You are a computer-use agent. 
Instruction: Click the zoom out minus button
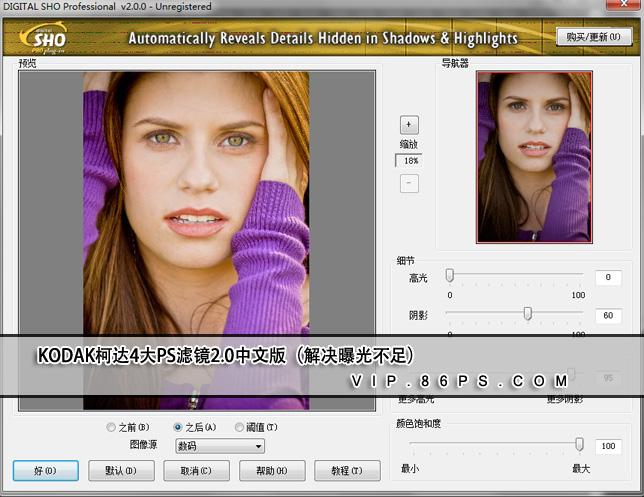pos(409,183)
